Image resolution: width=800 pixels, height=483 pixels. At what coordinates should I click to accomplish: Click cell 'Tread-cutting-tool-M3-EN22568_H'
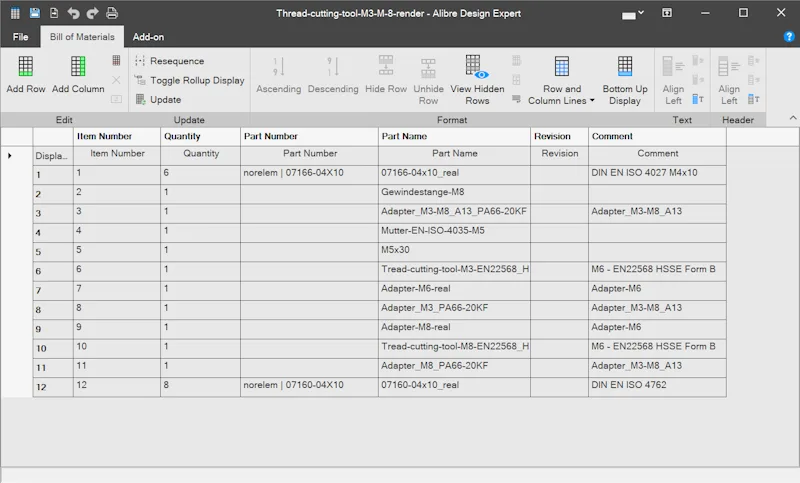[x=455, y=269]
